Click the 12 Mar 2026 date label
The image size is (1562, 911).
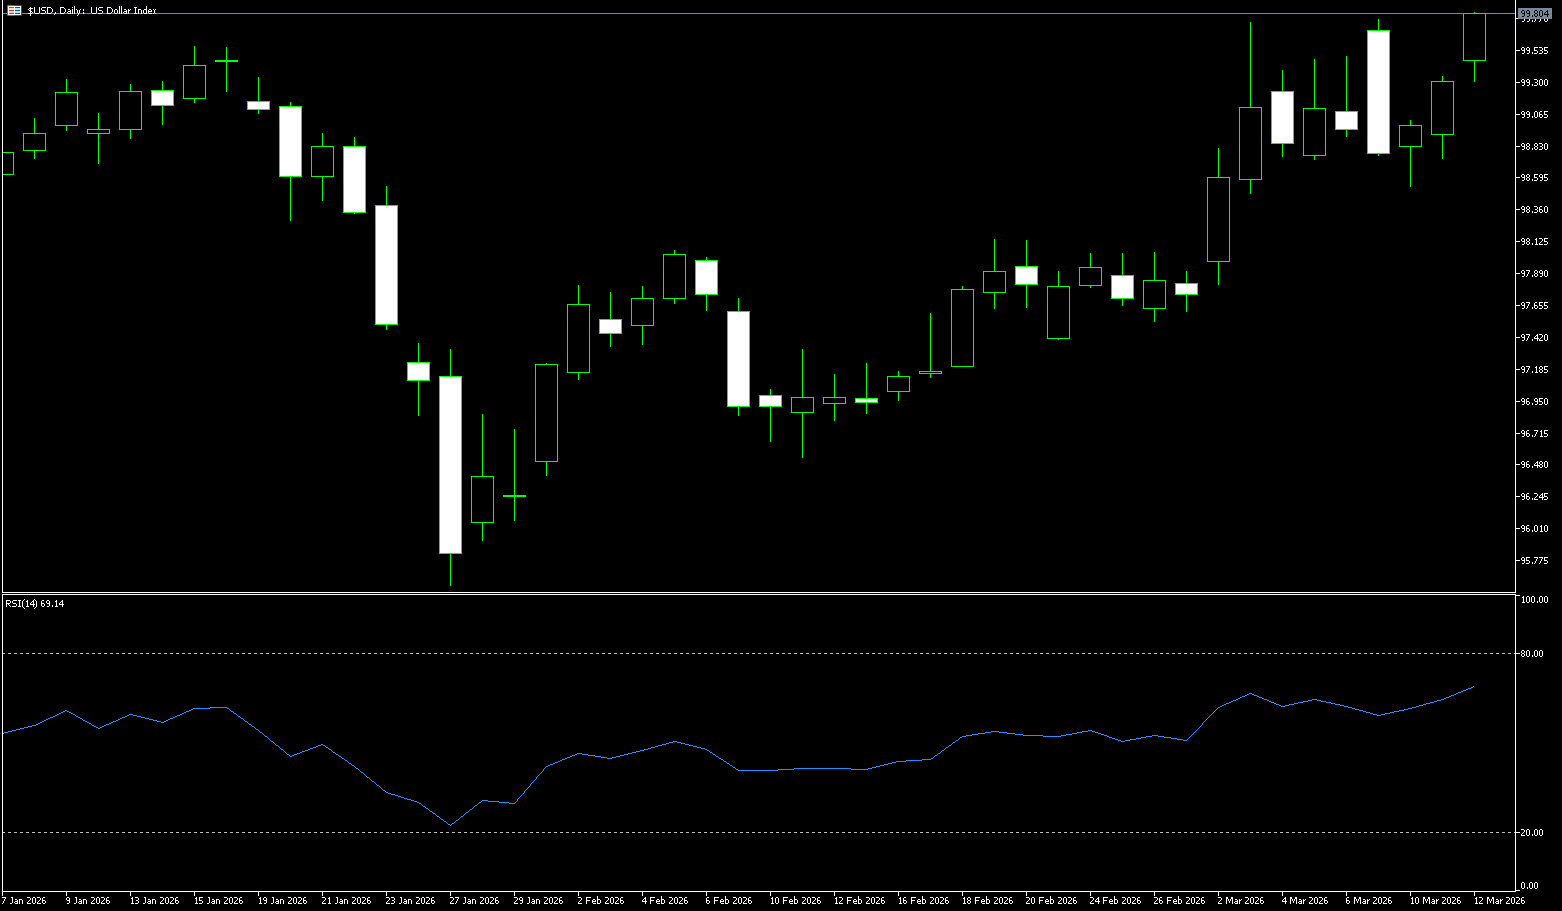coord(1499,900)
